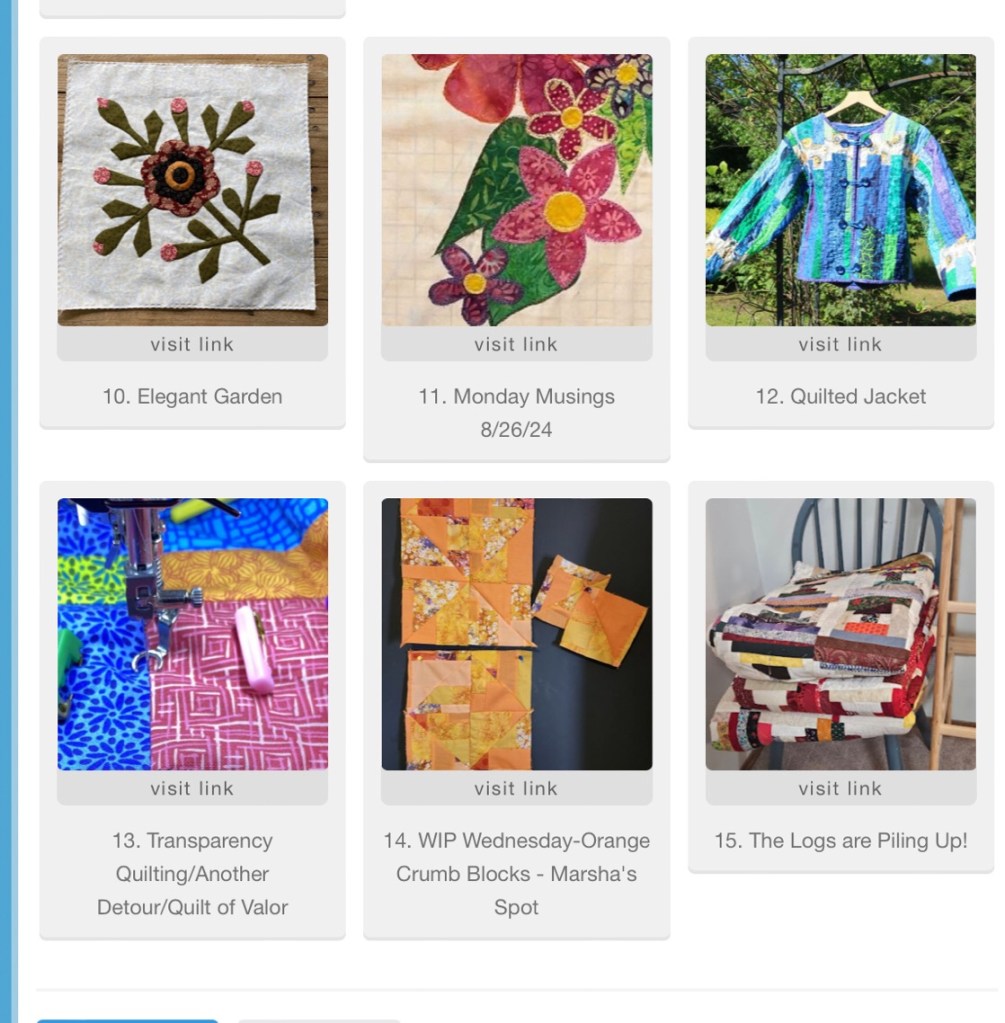1005x1023 pixels.
Task: Open the '11. Monday Musings 8/26/24' title link
Action: tap(516, 413)
